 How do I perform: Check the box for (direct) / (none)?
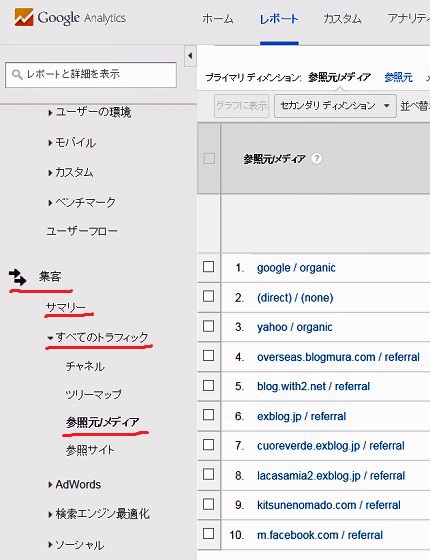point(209,296)
